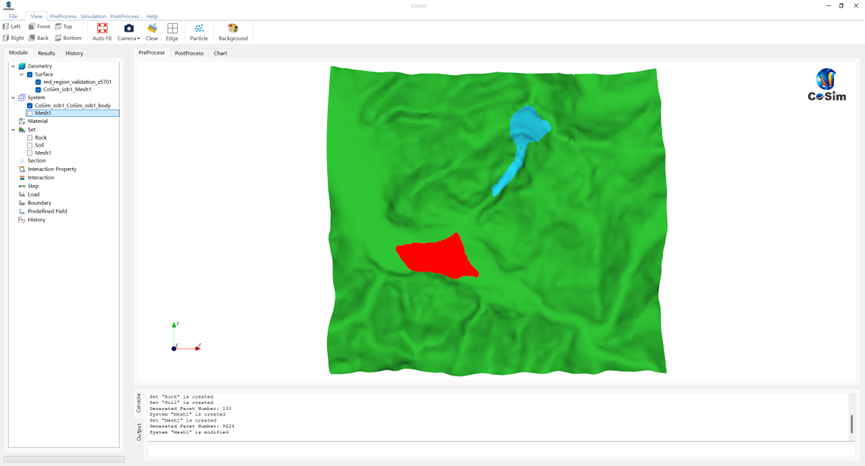
Task: Select the Section tree item
Action: coord(36,160)
